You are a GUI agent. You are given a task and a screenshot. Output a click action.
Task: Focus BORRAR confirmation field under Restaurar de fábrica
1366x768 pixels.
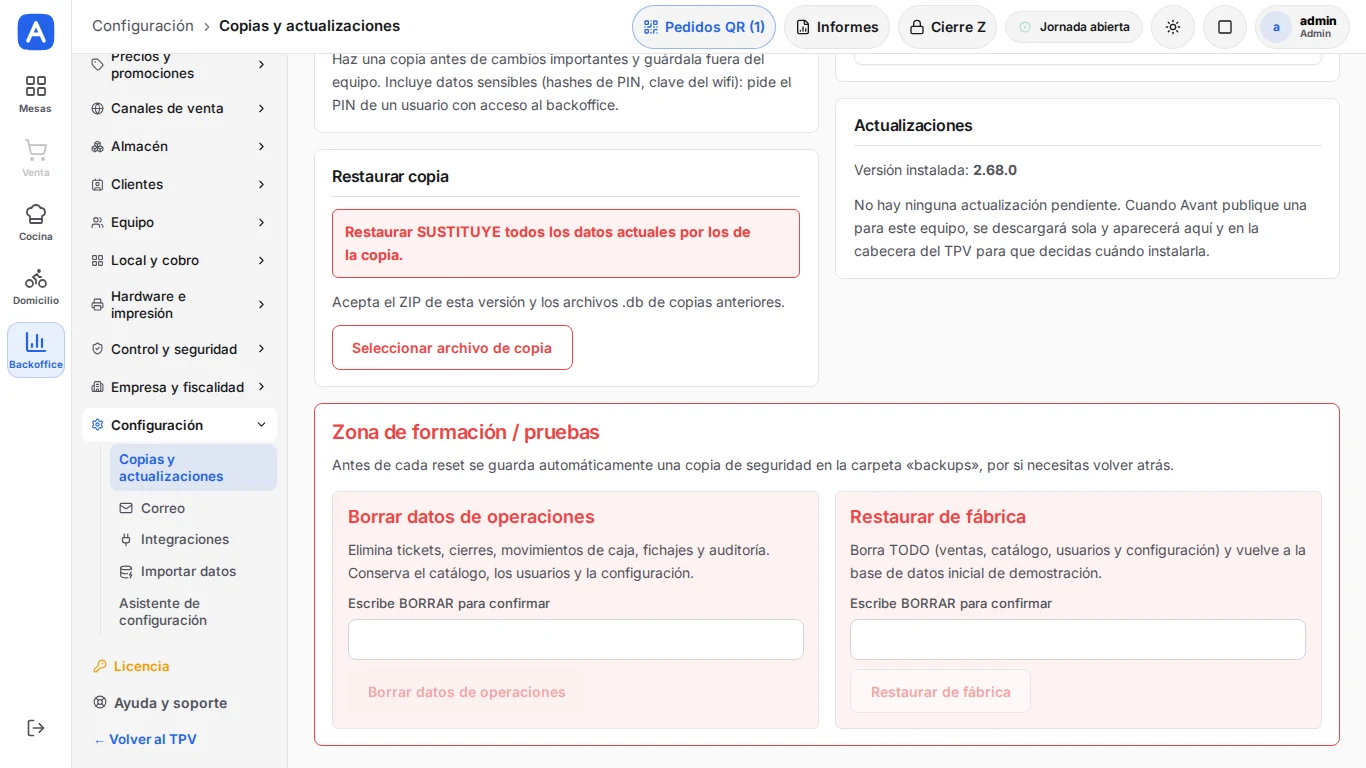tap(1078, 639)
